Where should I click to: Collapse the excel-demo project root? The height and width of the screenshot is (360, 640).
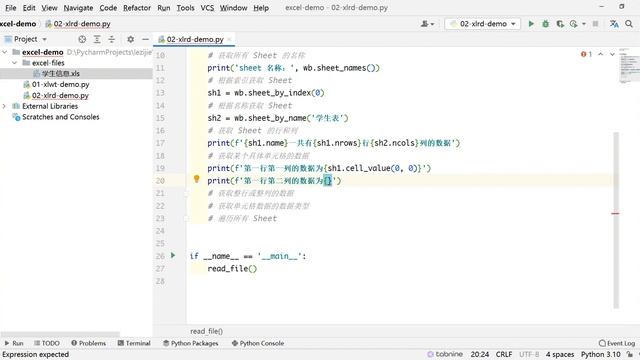pyautogui.click(x=5, y=52)
